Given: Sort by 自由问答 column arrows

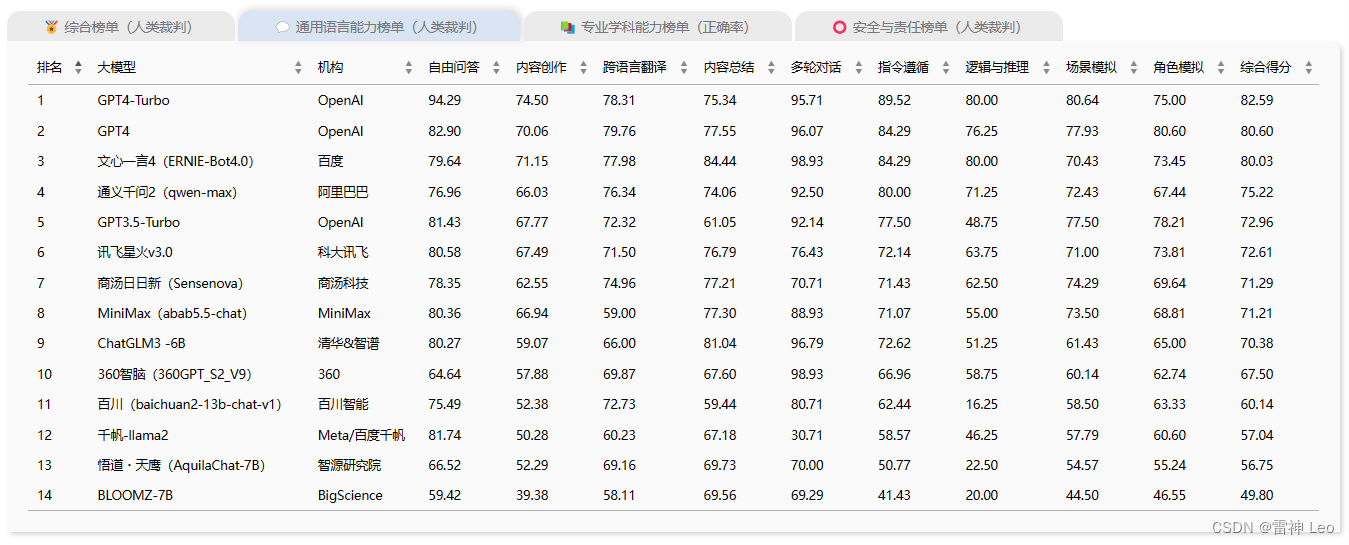Looking at the screenshot, I should point(496,68).
